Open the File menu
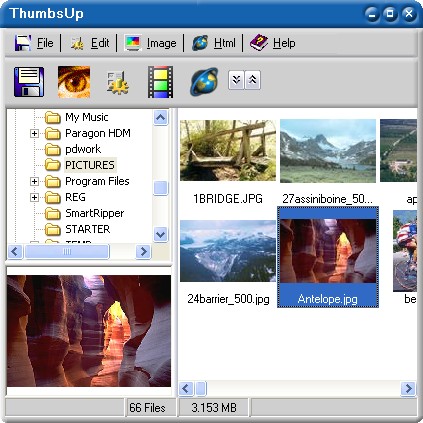Screen dimensions: 423x423 pyautogui.click(x=45, y=43)
